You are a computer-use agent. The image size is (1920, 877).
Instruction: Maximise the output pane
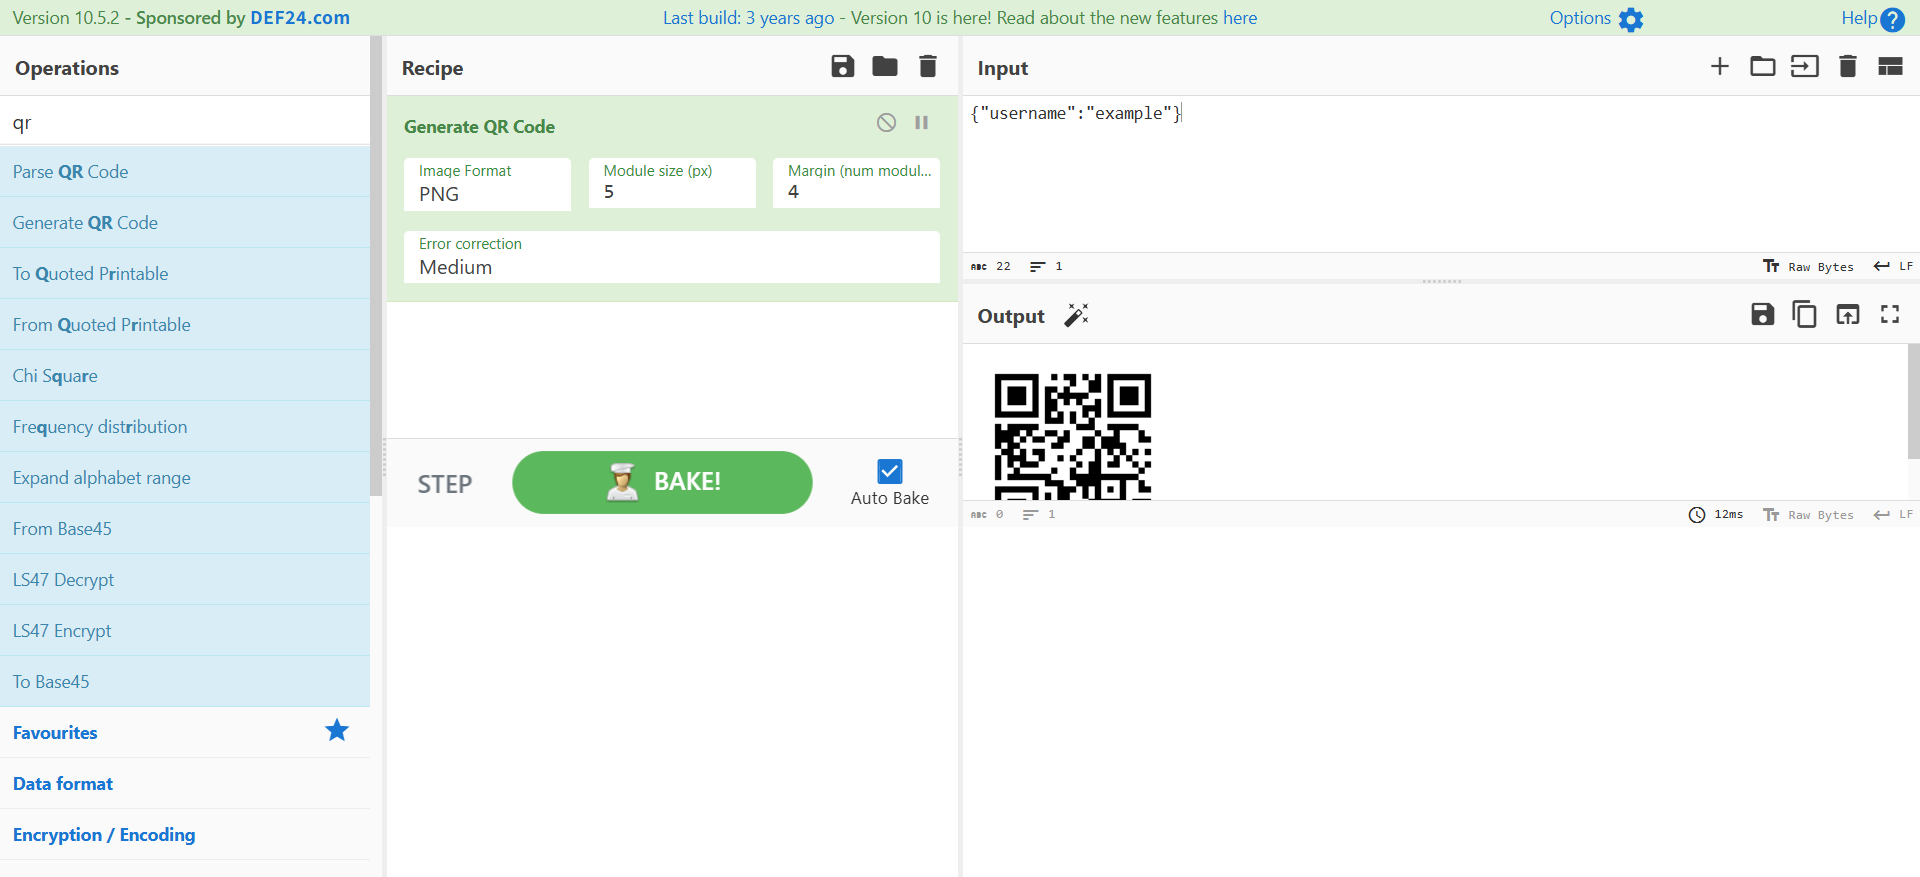(1890, 315)
